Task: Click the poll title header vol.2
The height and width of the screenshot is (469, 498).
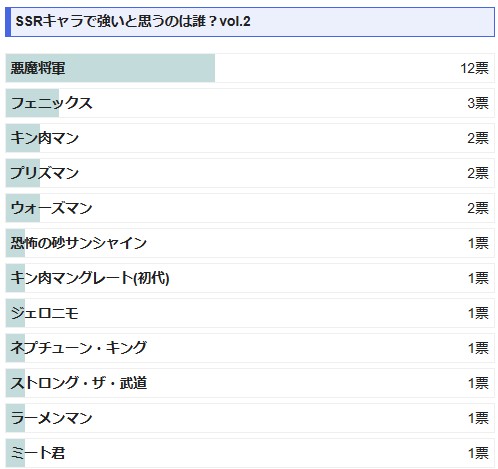Action: click(x=250, y=22)
